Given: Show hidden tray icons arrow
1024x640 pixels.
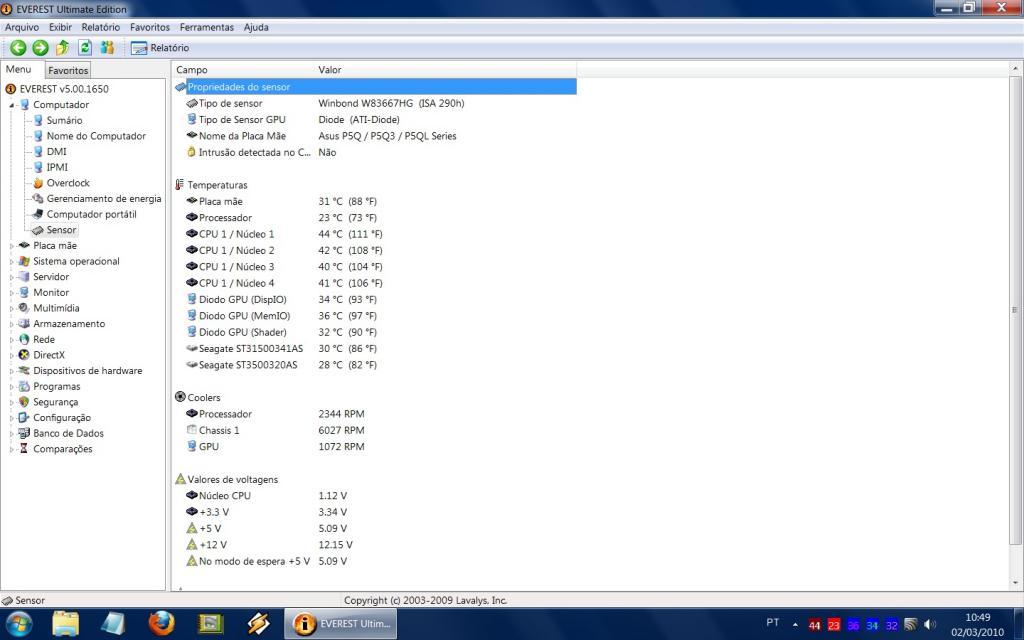Looking at the screenshot, I should pyautogui.click(x=795, y=624).
